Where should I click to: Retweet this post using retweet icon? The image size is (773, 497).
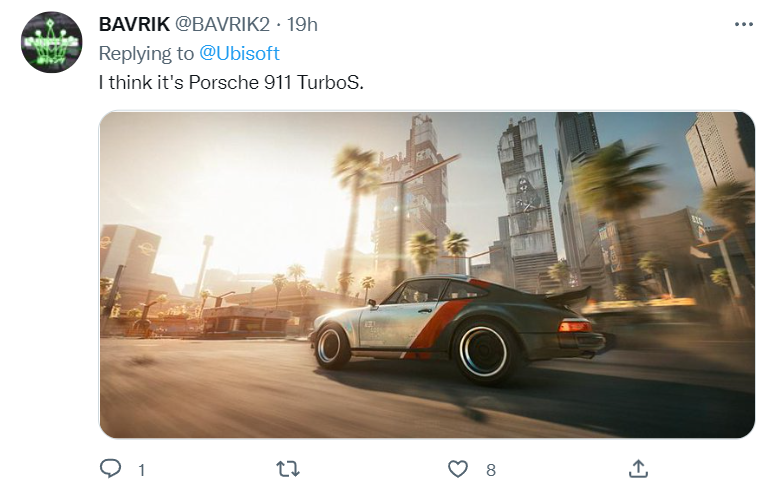coord(287,469)
